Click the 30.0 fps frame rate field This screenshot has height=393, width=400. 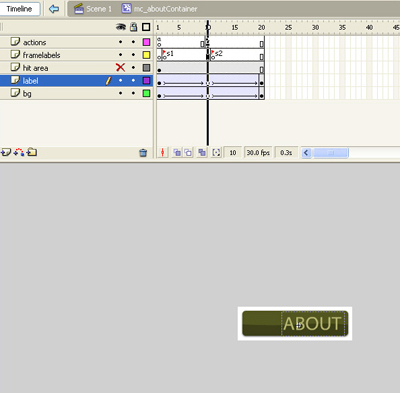[x=258, y=153]
